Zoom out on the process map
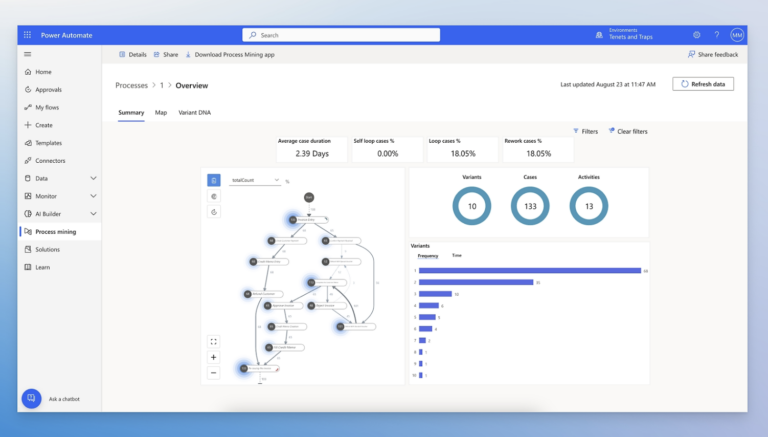Viewport: 768px width, 437px height. 213,372
